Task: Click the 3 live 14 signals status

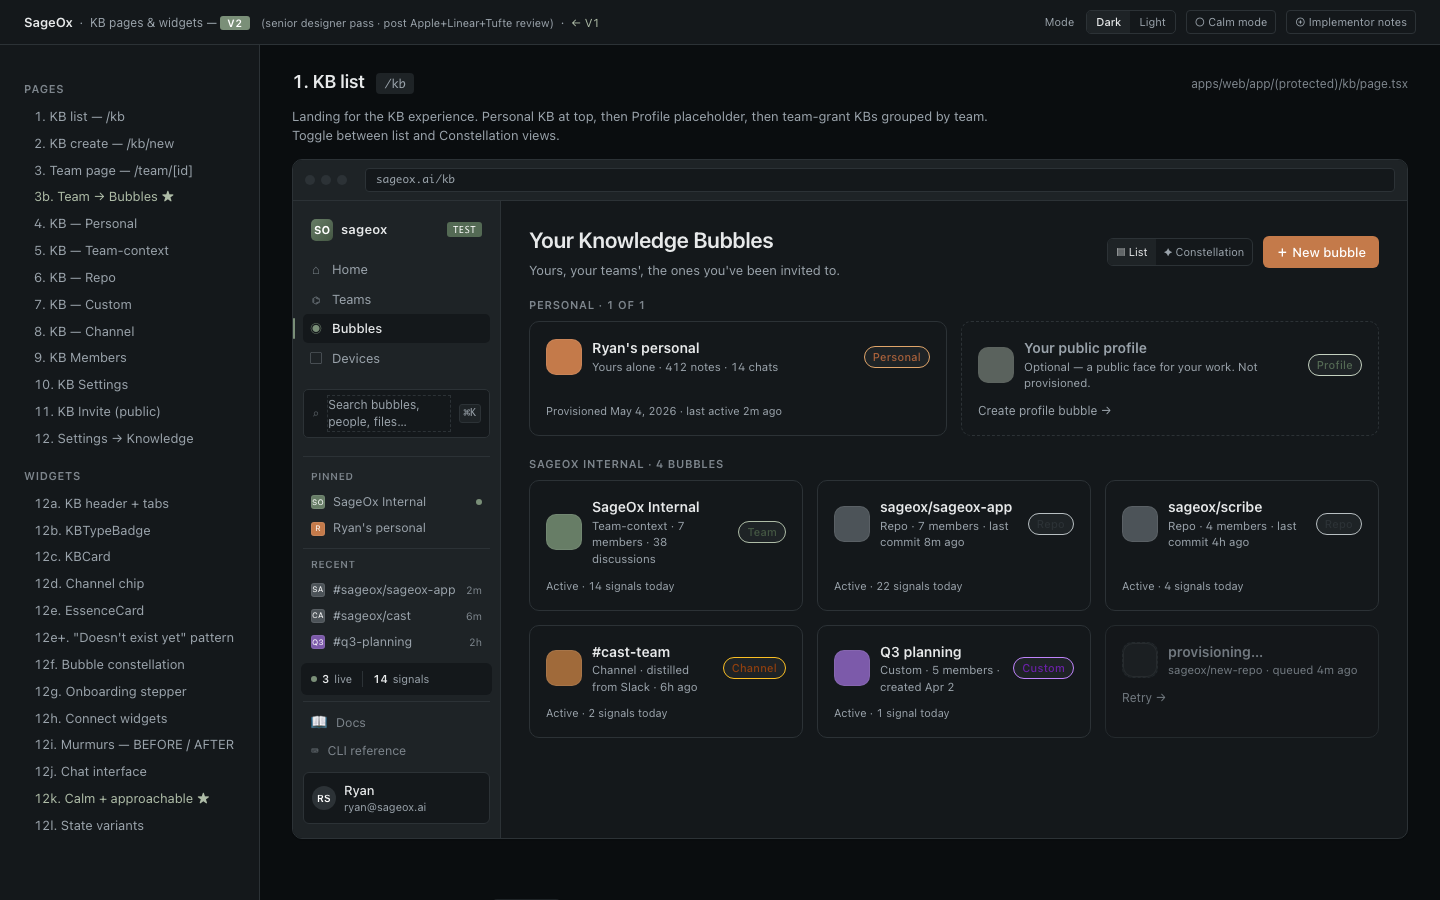Action: tap(396, 679)
